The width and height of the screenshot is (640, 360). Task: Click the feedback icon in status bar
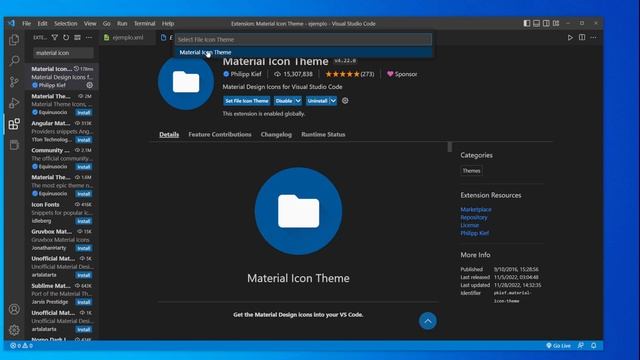click(x=580, y=345)
